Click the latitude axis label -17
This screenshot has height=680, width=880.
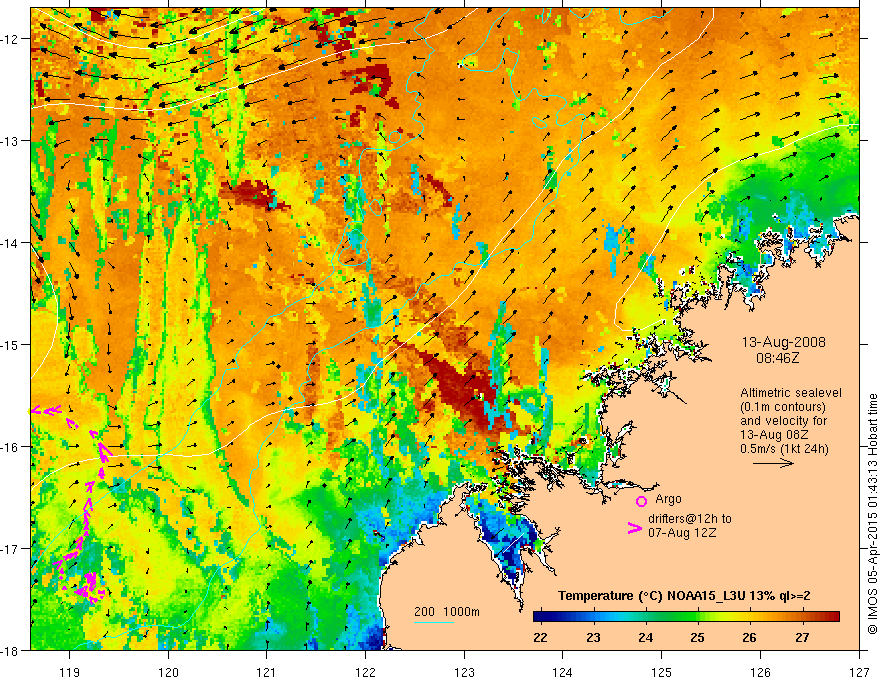coord(11,549)
